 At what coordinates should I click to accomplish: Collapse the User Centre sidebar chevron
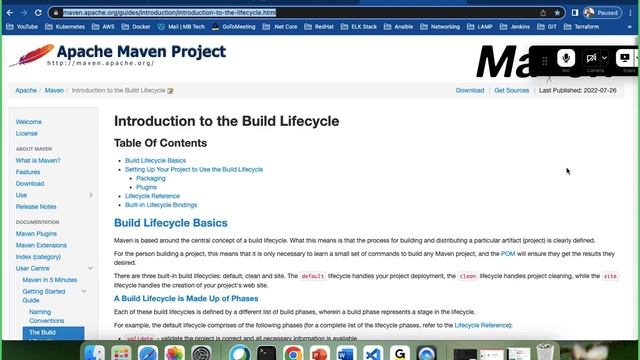pyautogui.click(x=90, y=268)
